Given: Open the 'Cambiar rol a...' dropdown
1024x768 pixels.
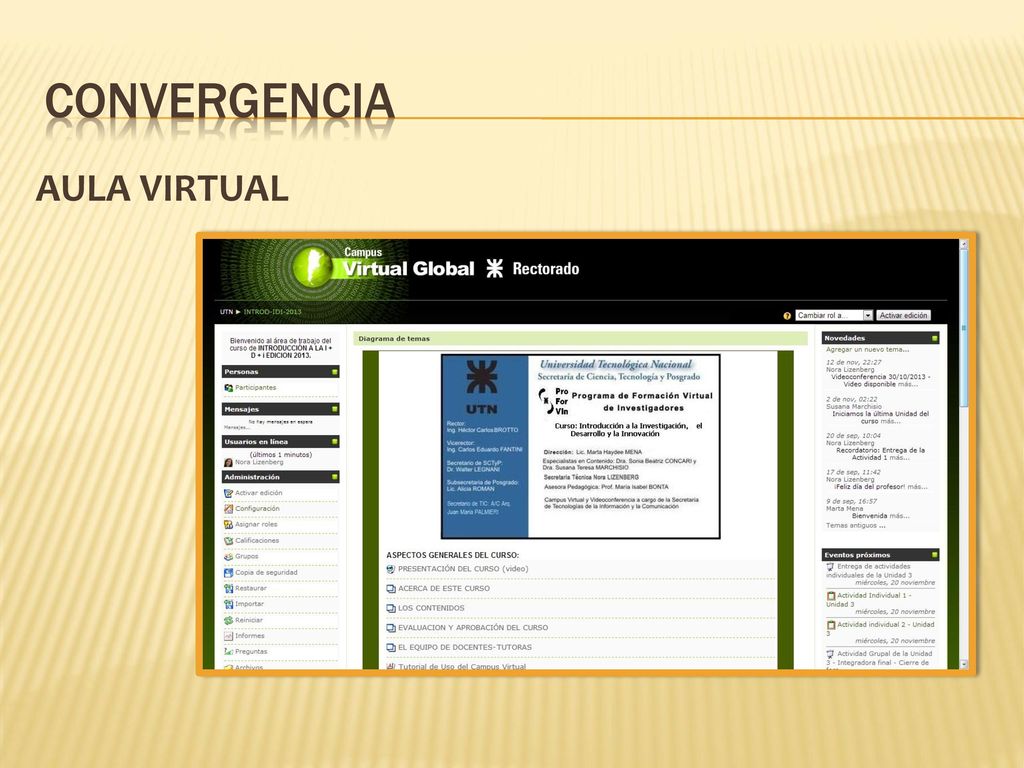Looking at the screenshot, I should tap(834, 315).
